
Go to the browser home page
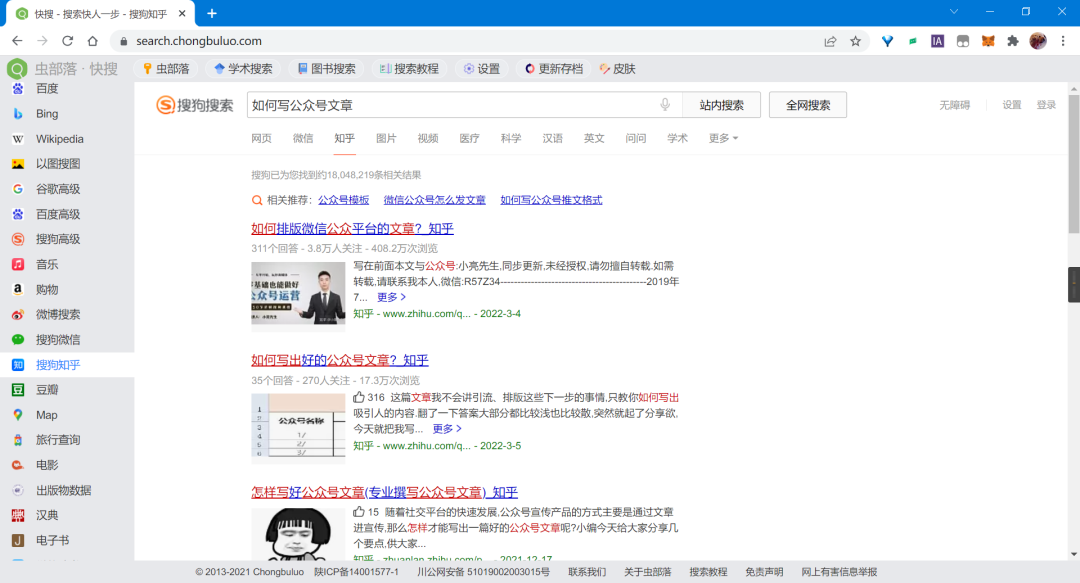tap(92, 41)
